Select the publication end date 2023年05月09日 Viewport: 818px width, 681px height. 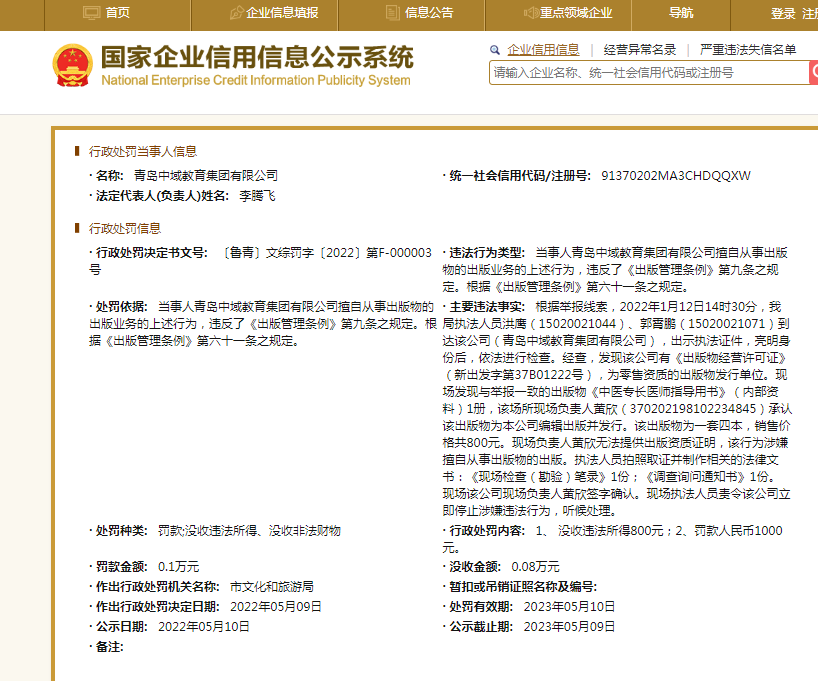569,626
